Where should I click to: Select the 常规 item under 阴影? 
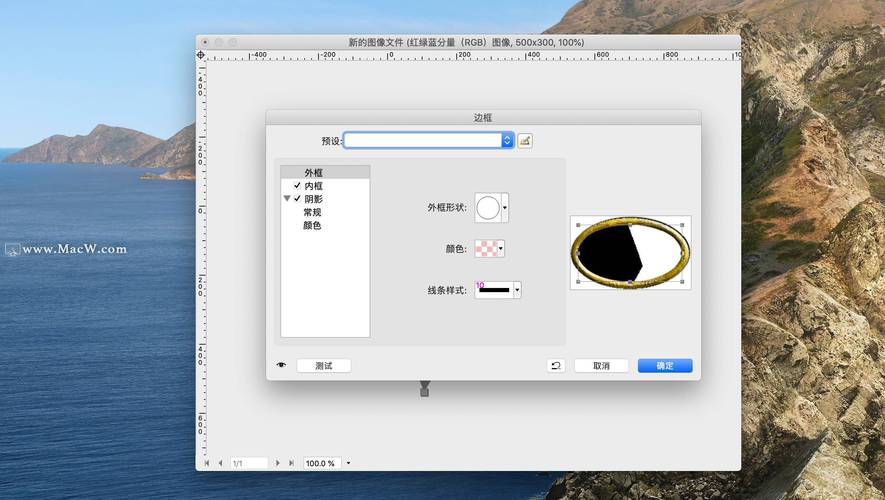click(x=312, y=212)
